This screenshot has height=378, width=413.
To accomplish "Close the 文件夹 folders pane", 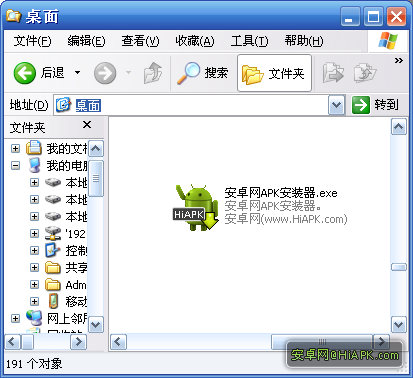I will [87, 125].
